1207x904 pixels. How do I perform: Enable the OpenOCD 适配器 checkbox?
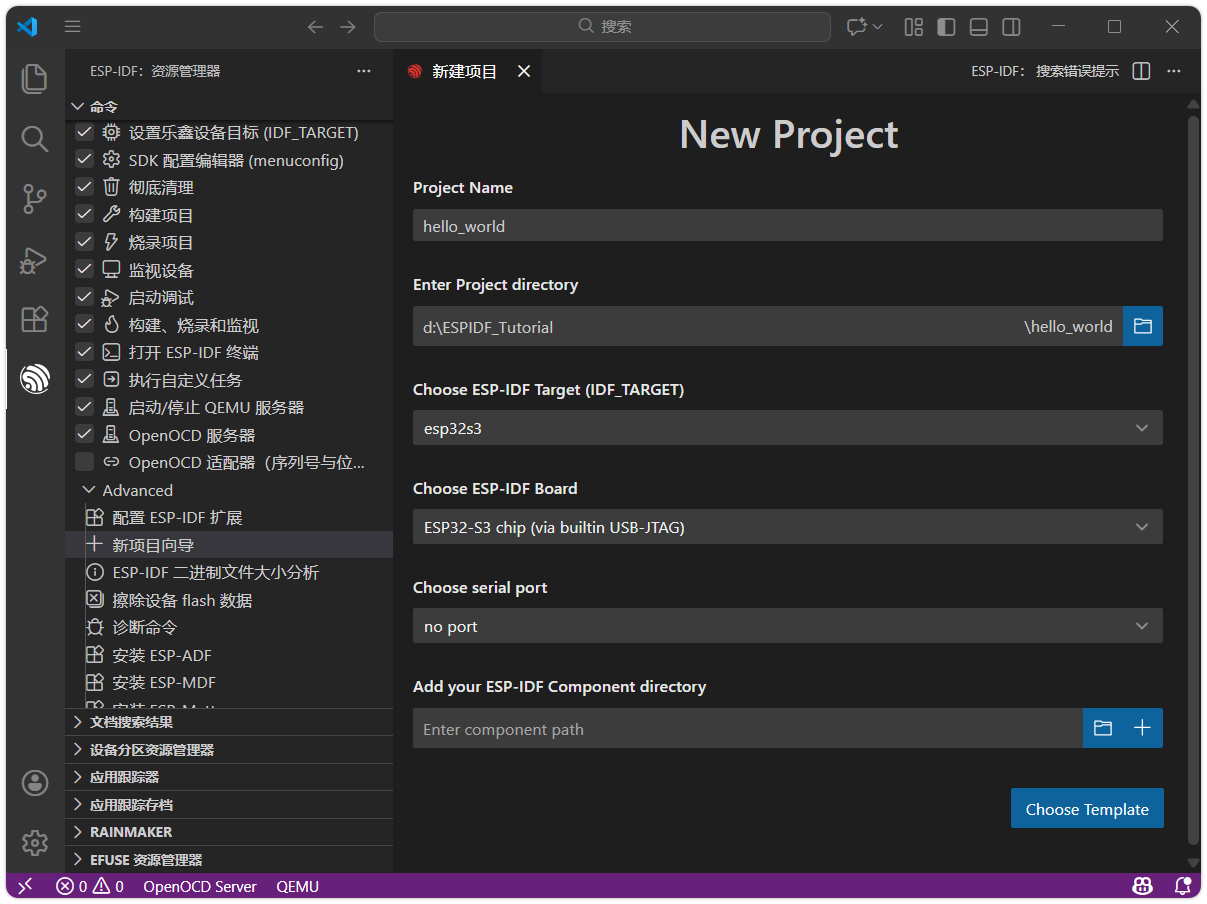click(84, 462)
